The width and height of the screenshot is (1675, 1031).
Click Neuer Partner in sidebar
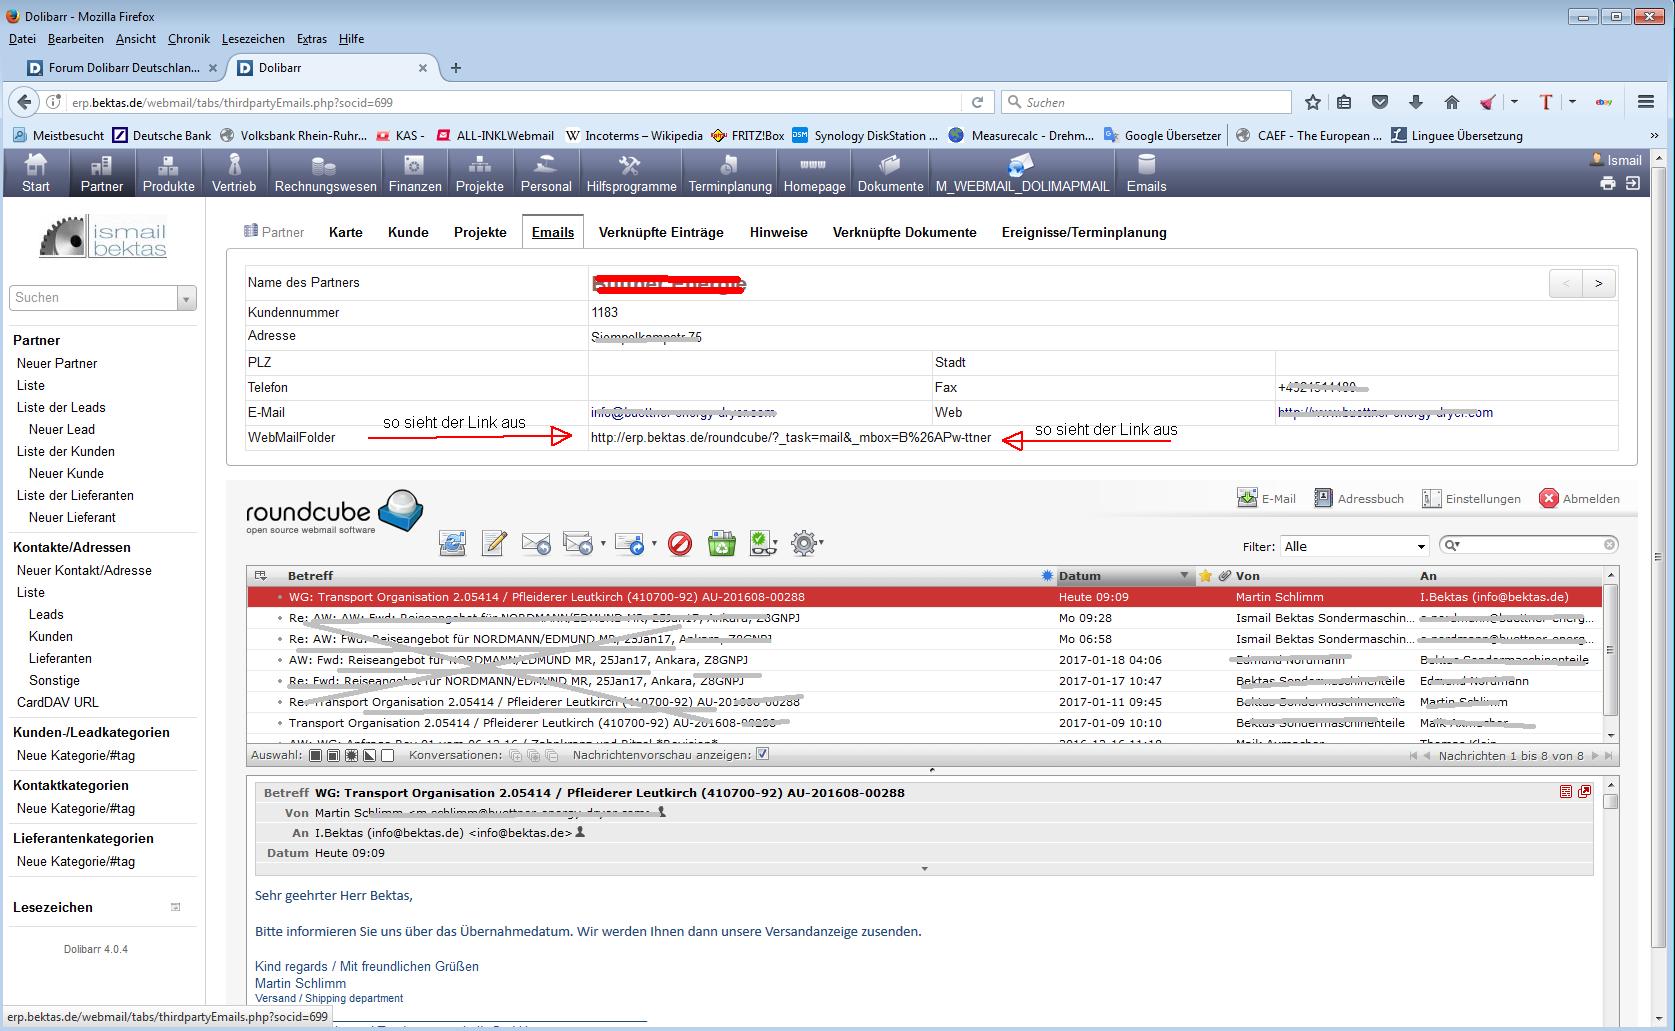pyautogui.click(x=57, y=363)
